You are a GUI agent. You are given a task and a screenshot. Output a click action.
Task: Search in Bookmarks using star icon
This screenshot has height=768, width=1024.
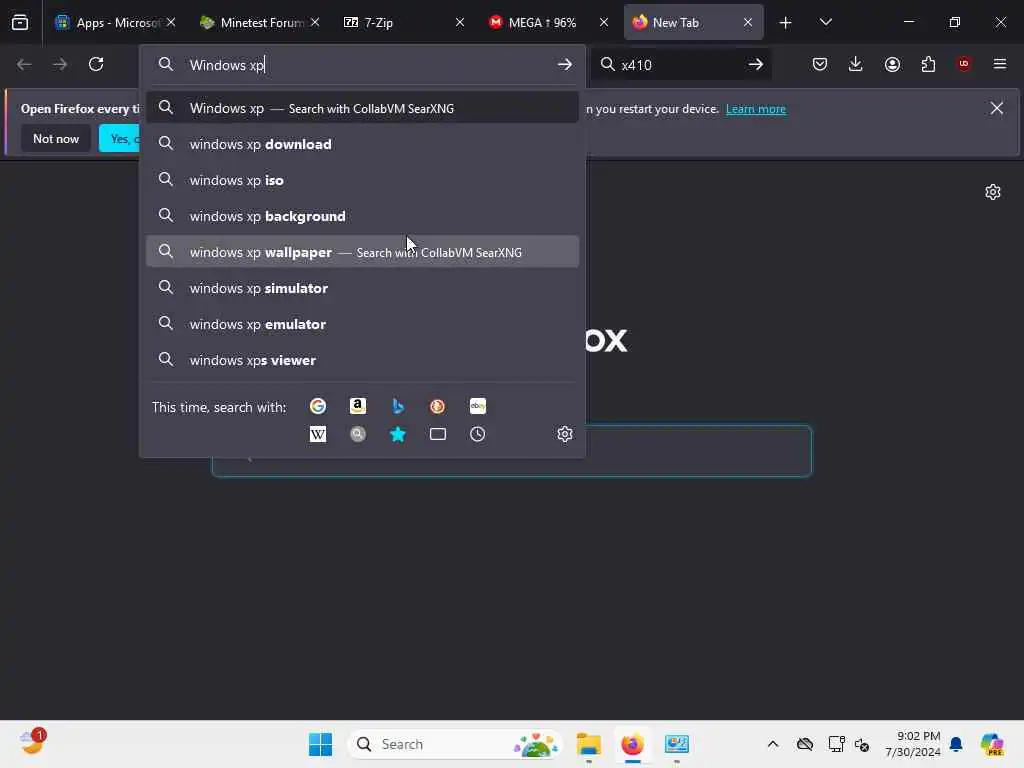click(398, 434)
